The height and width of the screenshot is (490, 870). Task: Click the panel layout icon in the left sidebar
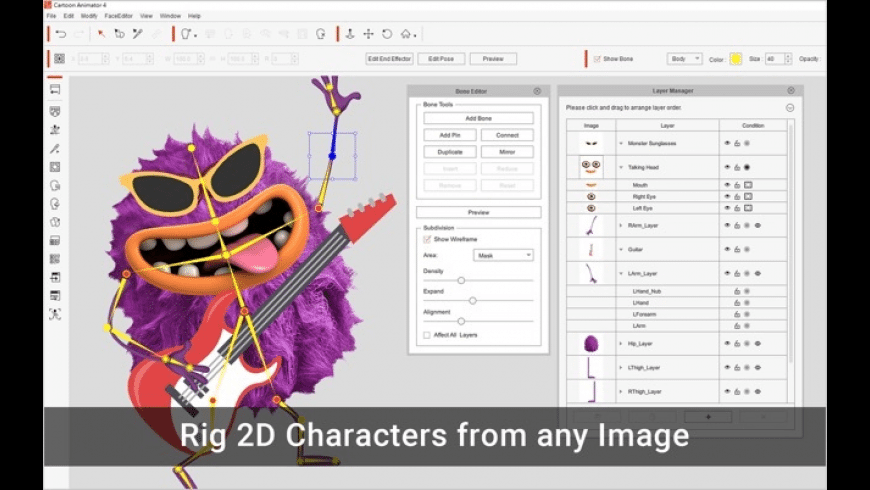click(x=55, y=240)
